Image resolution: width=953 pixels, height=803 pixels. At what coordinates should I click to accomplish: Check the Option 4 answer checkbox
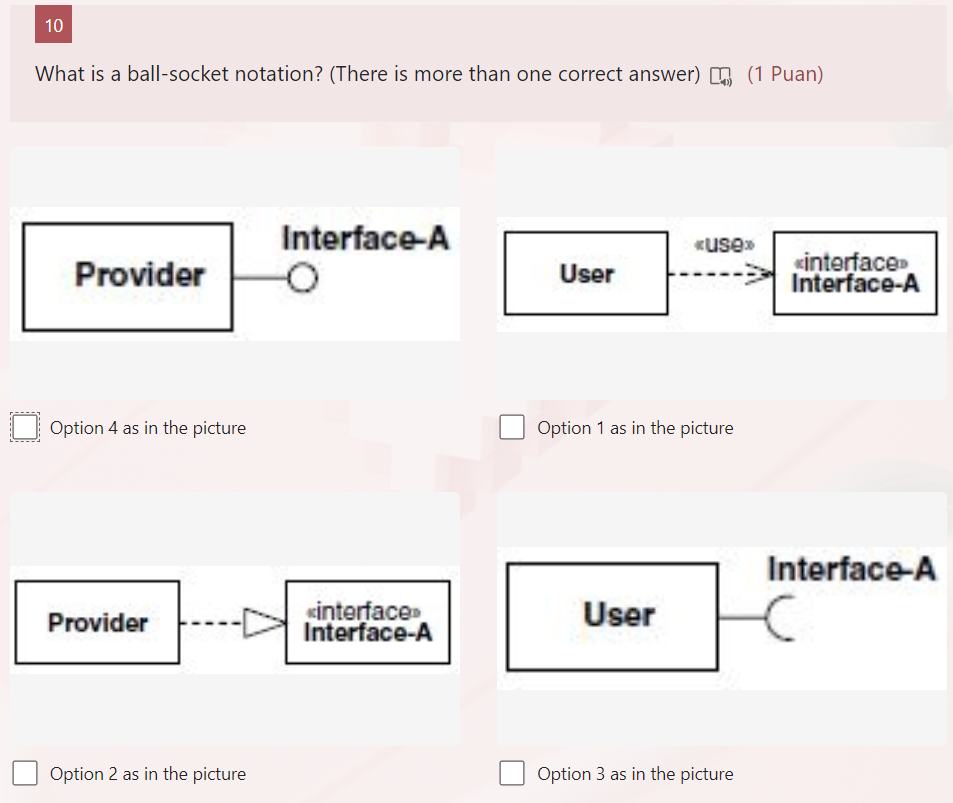coord(24,427)
